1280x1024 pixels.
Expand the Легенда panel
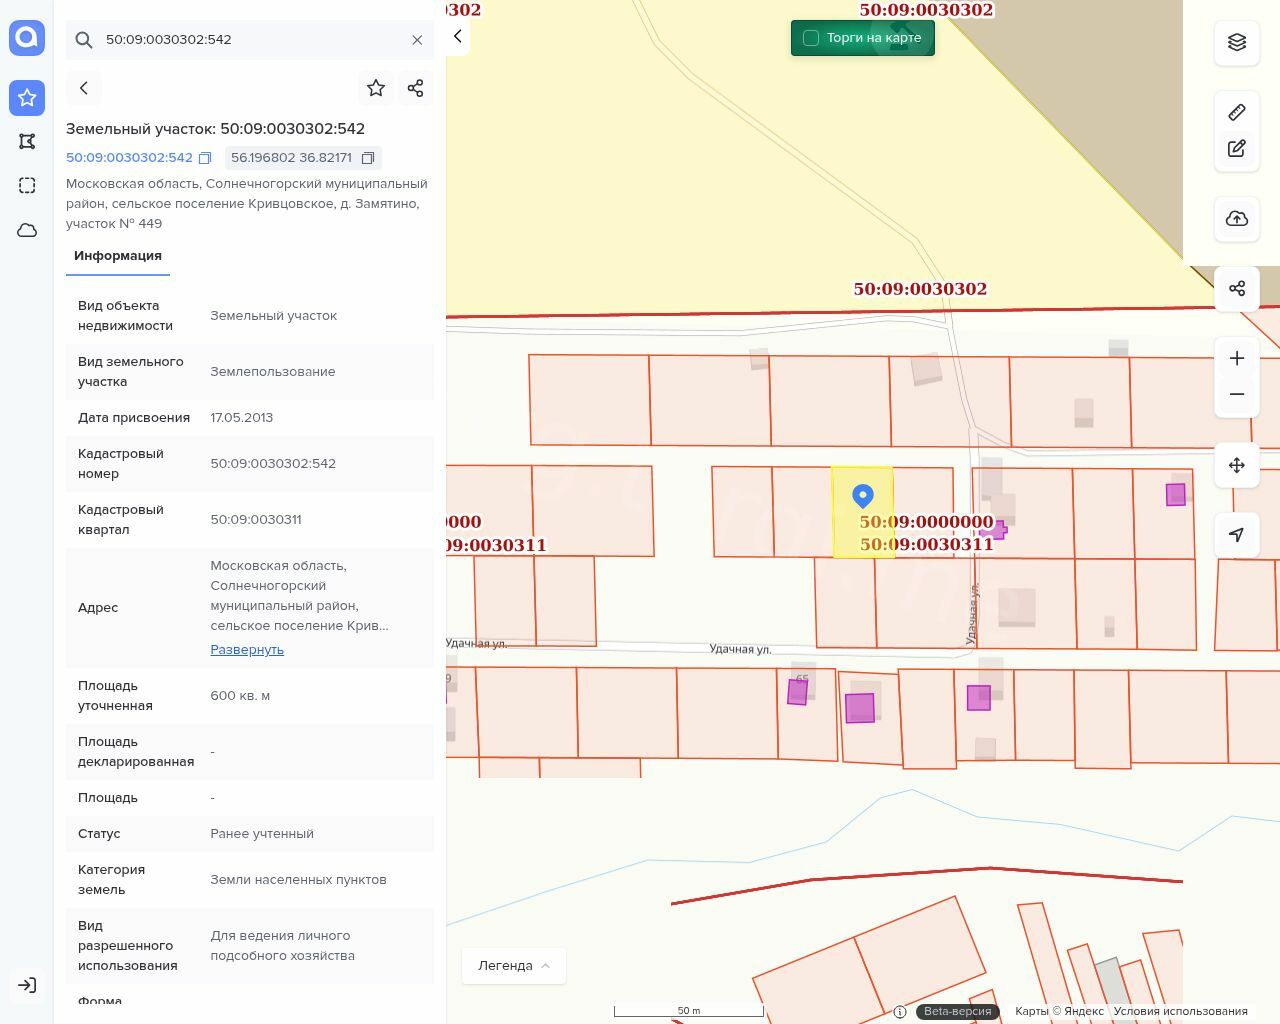coord(513,965)
